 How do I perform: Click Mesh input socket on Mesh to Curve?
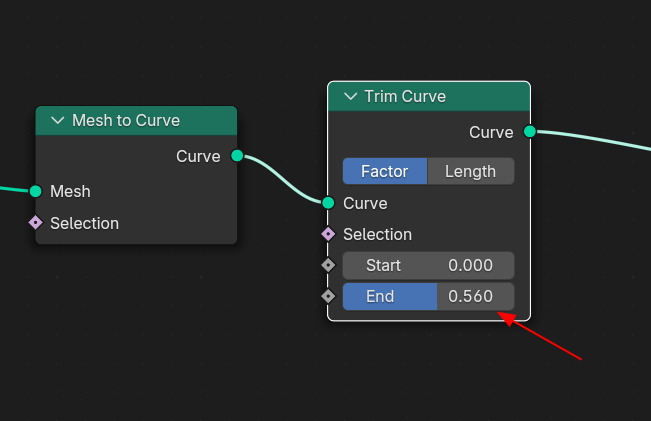(x=36, y=191)
